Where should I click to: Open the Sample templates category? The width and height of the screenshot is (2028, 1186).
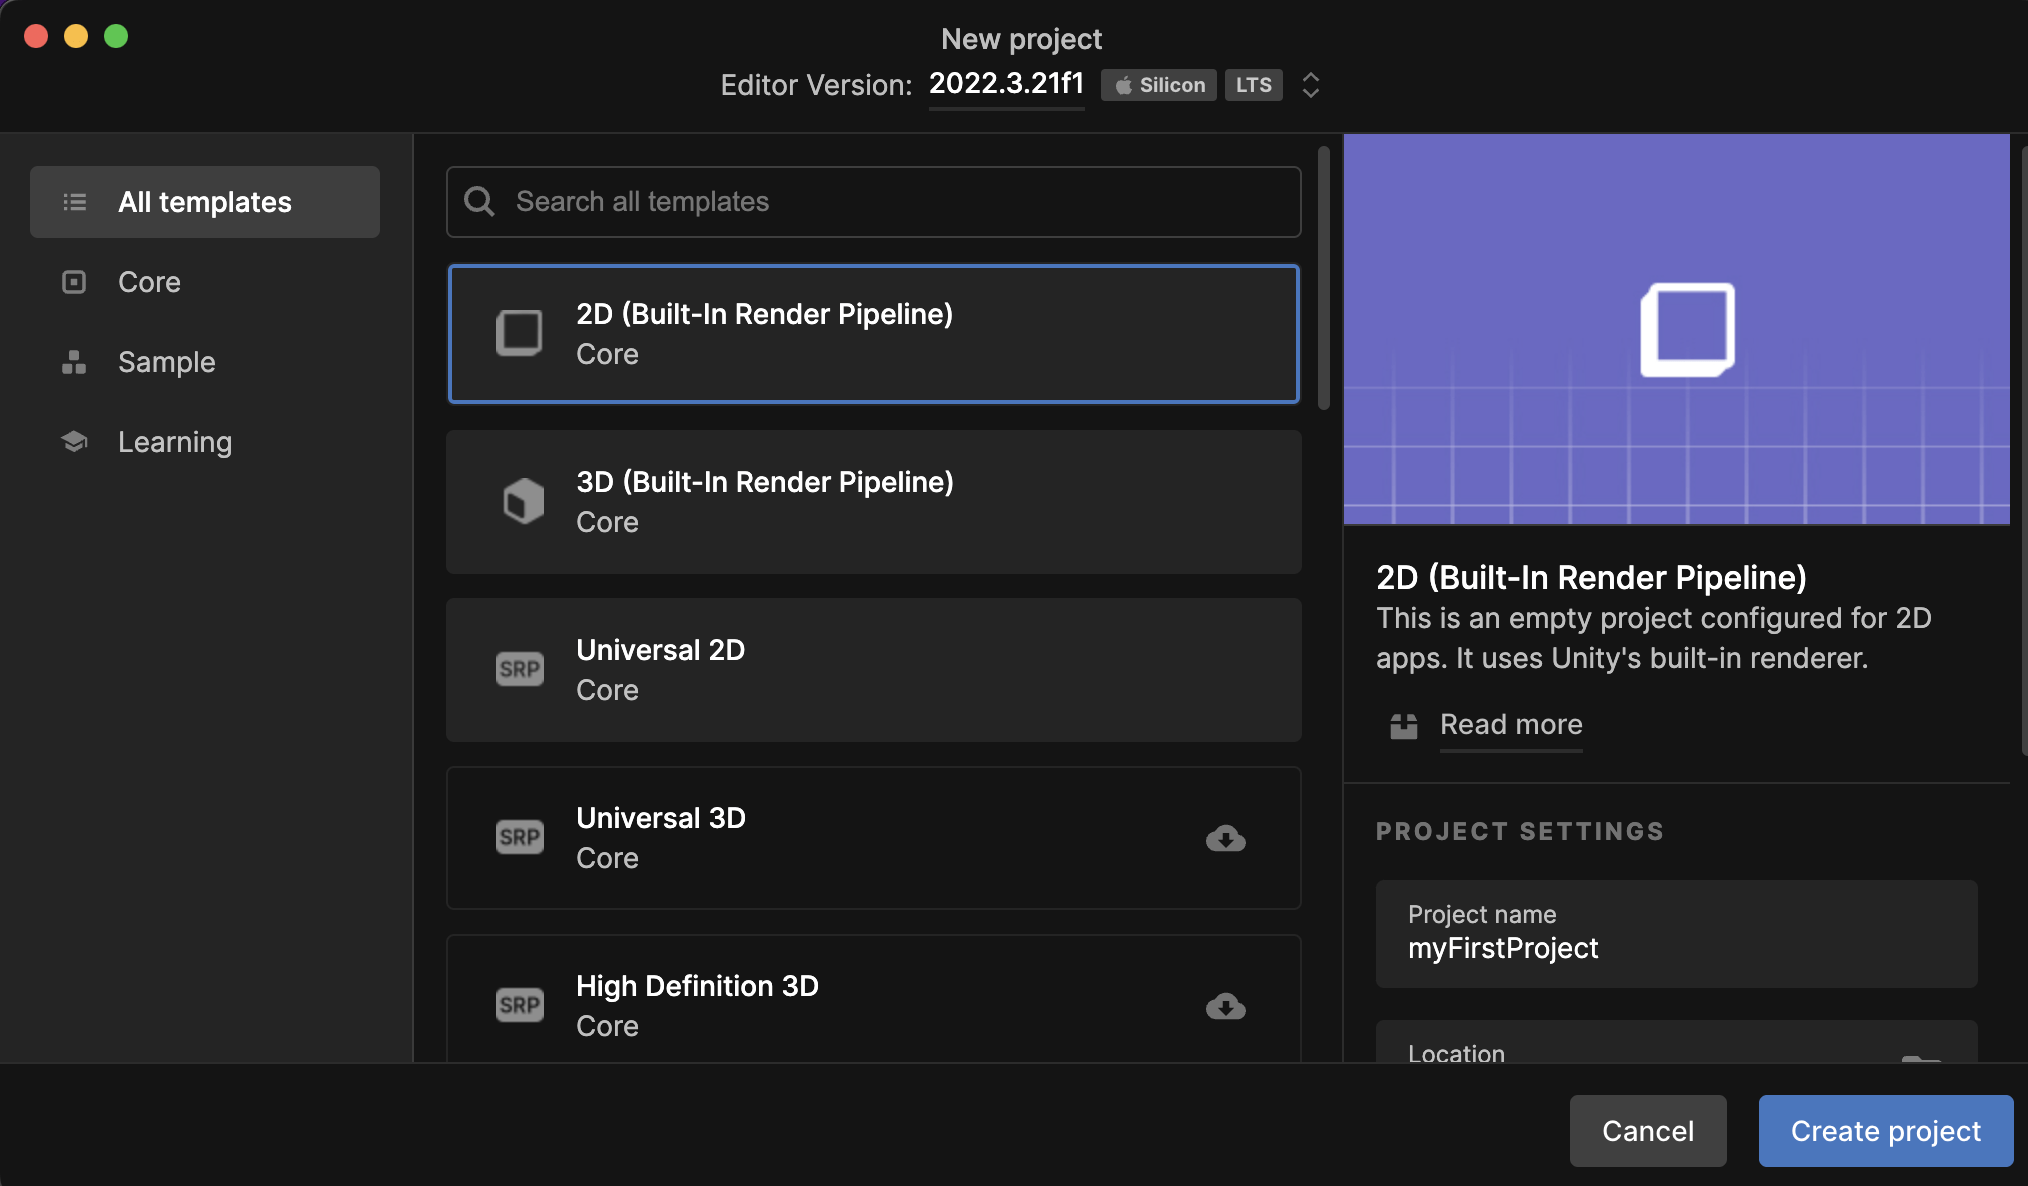click(x=166, y=362)
